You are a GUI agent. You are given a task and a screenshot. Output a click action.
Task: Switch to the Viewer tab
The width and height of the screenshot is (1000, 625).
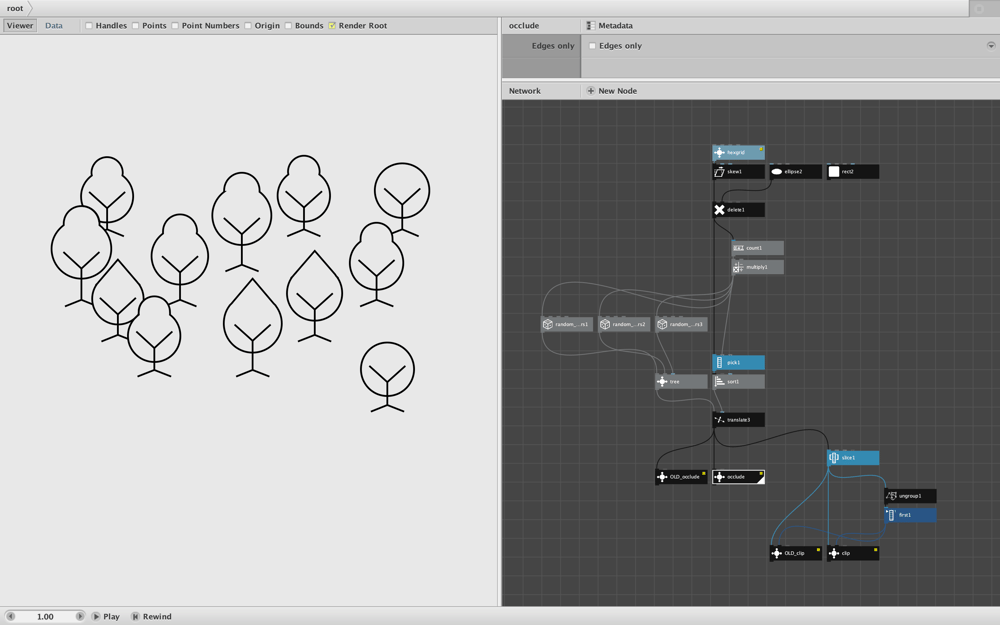pos(20,26)
